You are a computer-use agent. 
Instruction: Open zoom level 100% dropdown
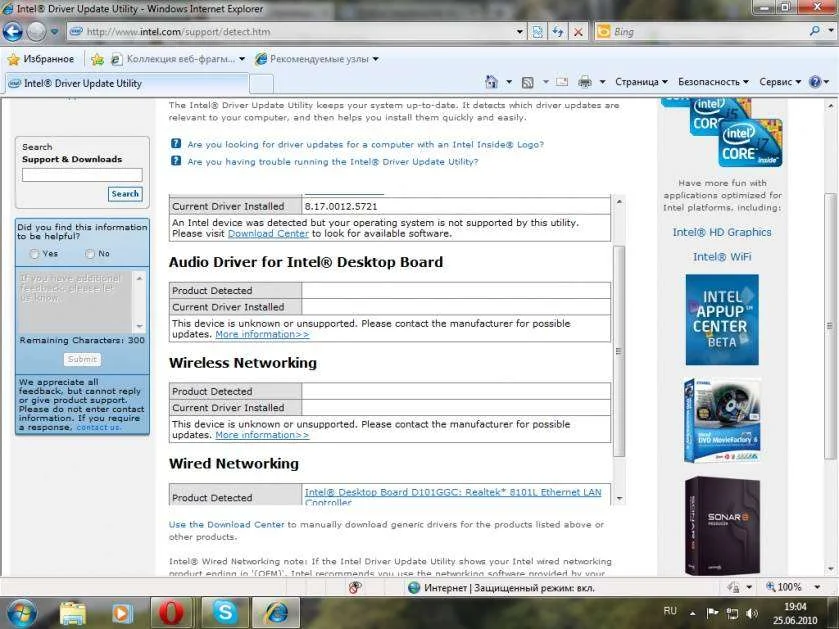coord(817,587)
